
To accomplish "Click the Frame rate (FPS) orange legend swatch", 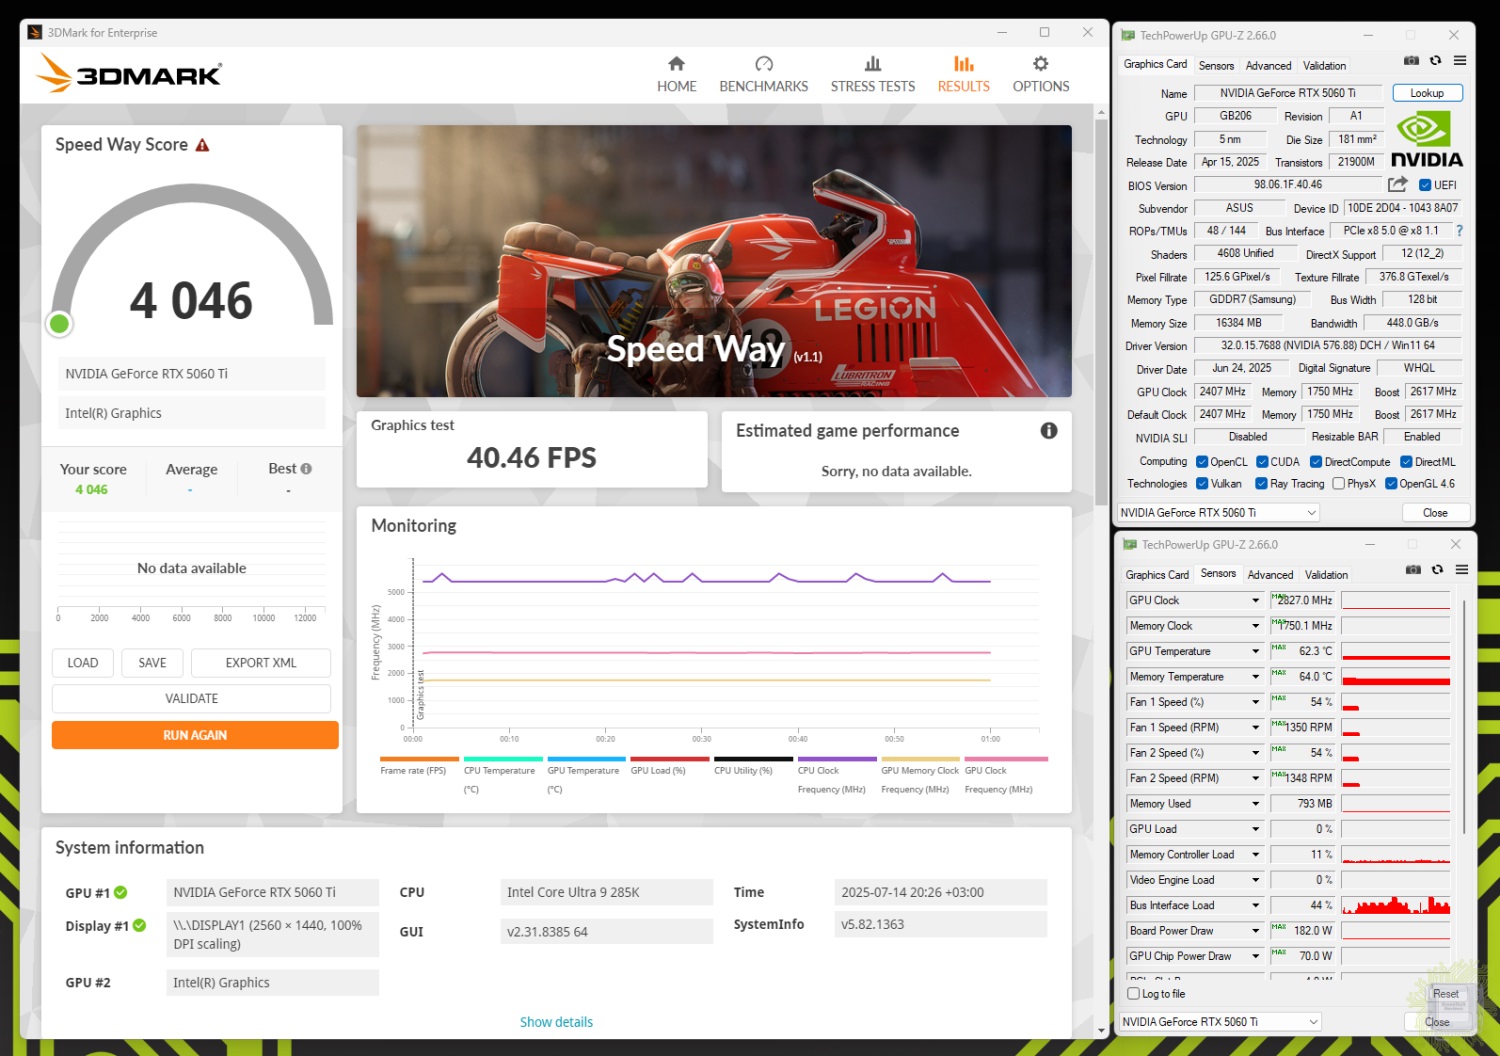I will tap(419, 759).
